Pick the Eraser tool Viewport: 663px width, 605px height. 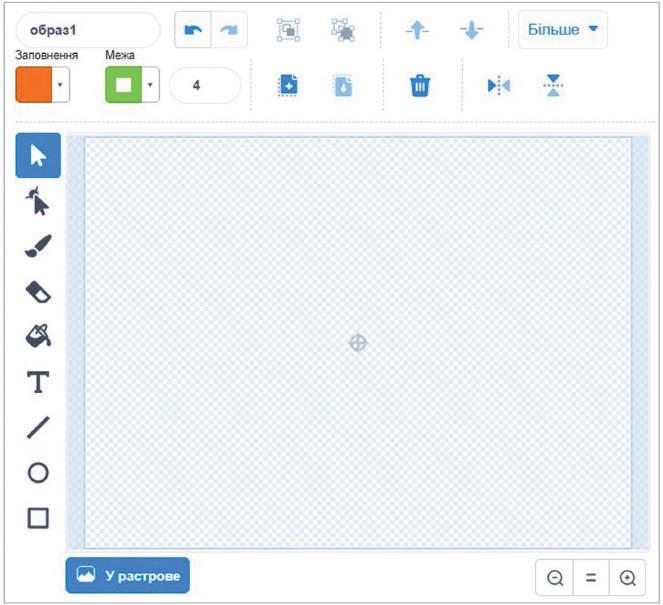(x=38, y=292)
